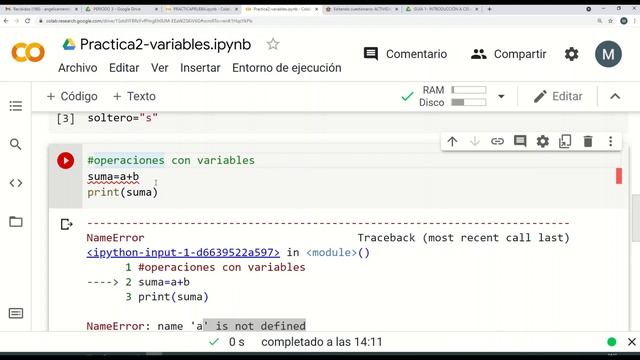Click the green connection status dot
This screenshot has width=640, height=360.
[x=611, y=342]
